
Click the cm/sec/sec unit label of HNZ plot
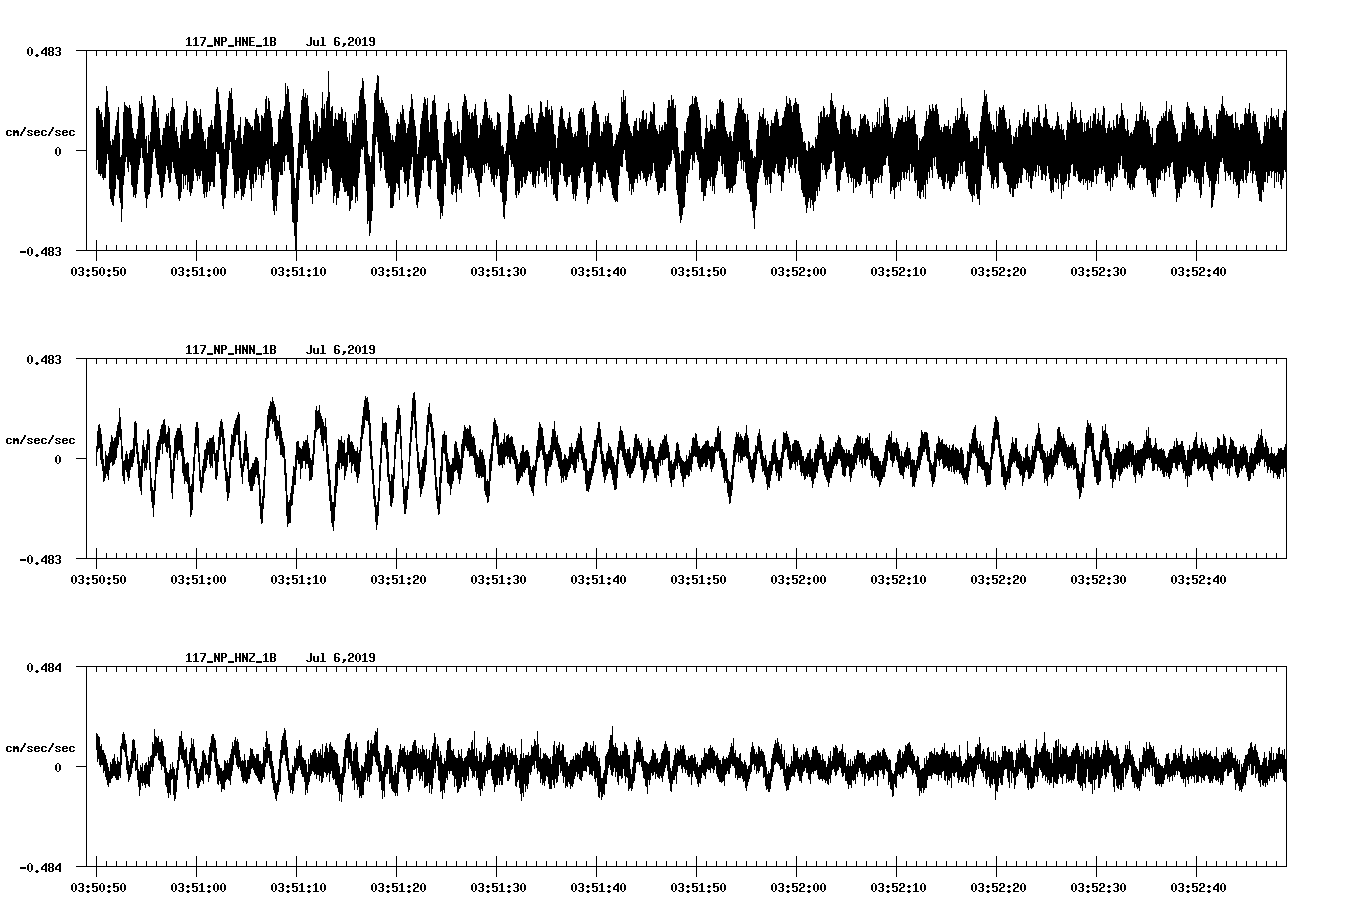(x=40, y=748)
